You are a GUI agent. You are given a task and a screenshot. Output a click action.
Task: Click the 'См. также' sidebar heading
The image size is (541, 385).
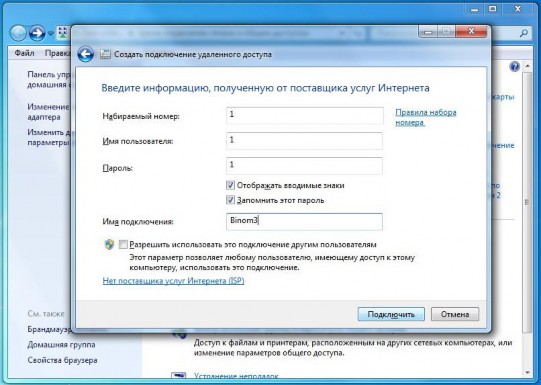click(46, 314)
